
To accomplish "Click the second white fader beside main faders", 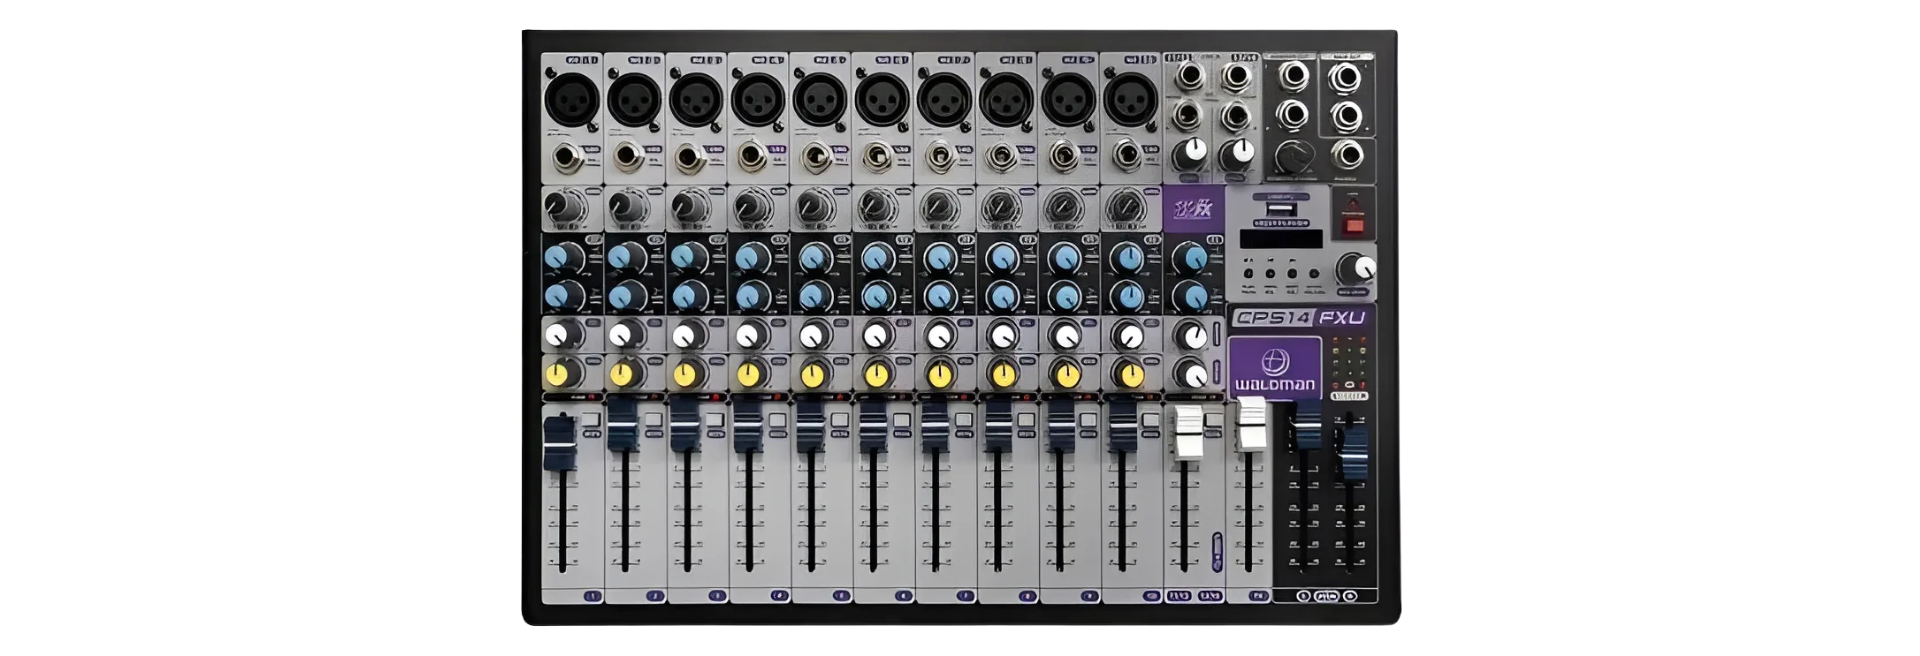I will click(x=1251, y=424).
